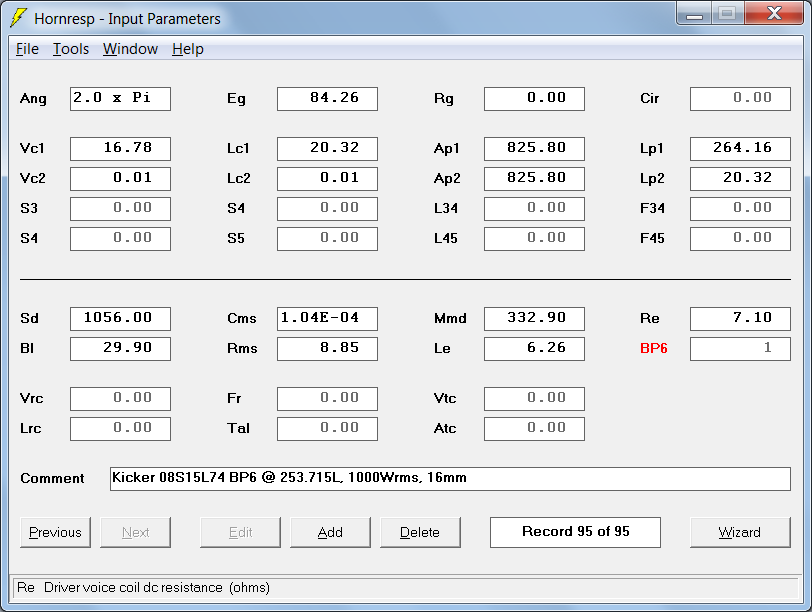Image resolution: width=812 pixels, height=612 pixels.
Task: Click the L45 input field
Action: (534, 239)
